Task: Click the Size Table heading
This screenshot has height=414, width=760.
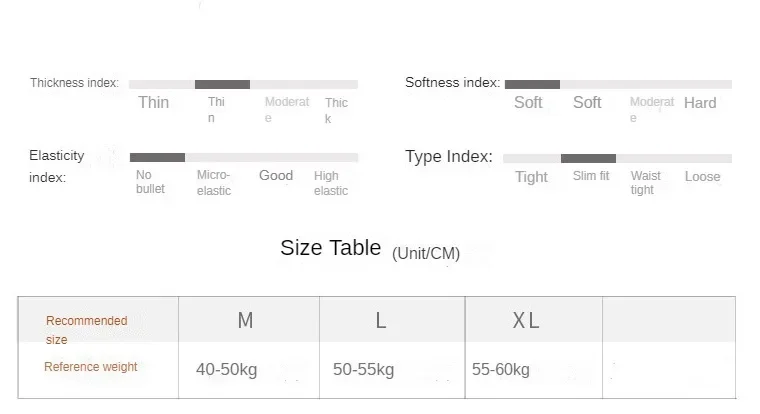Action: pyautogui.click(x=330, y=248)
